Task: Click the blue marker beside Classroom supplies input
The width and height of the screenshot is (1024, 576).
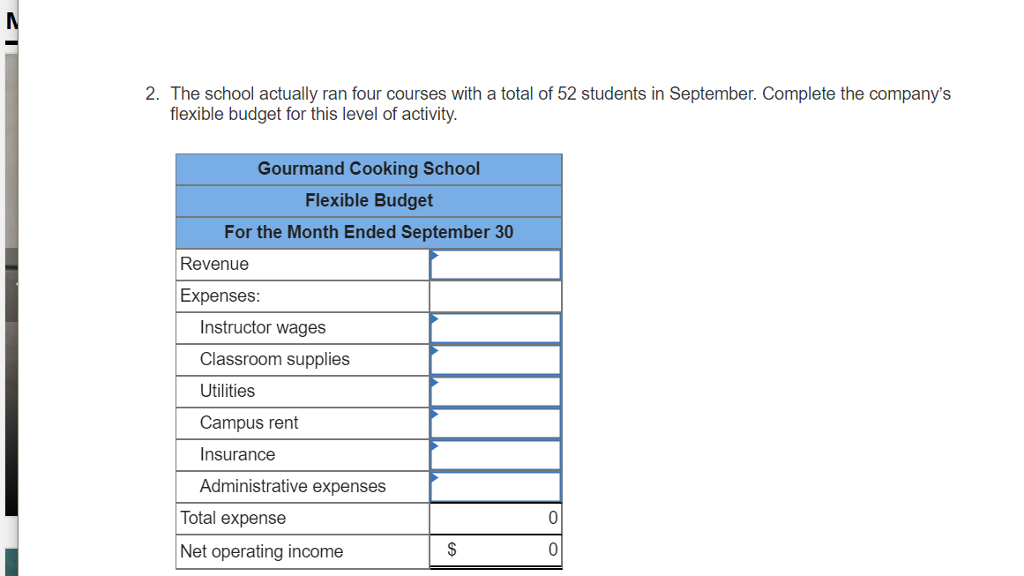Action: pyautogui.click(x=433, y=353)
